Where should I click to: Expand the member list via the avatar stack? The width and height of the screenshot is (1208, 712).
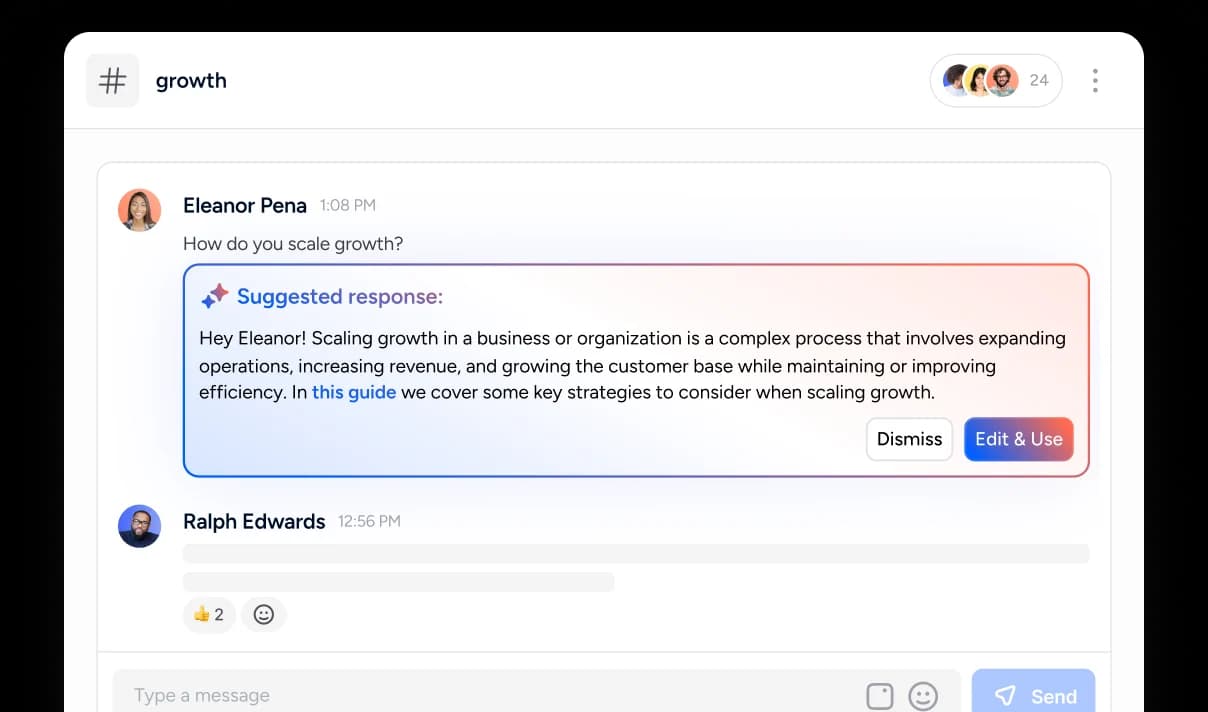point(976,80)
